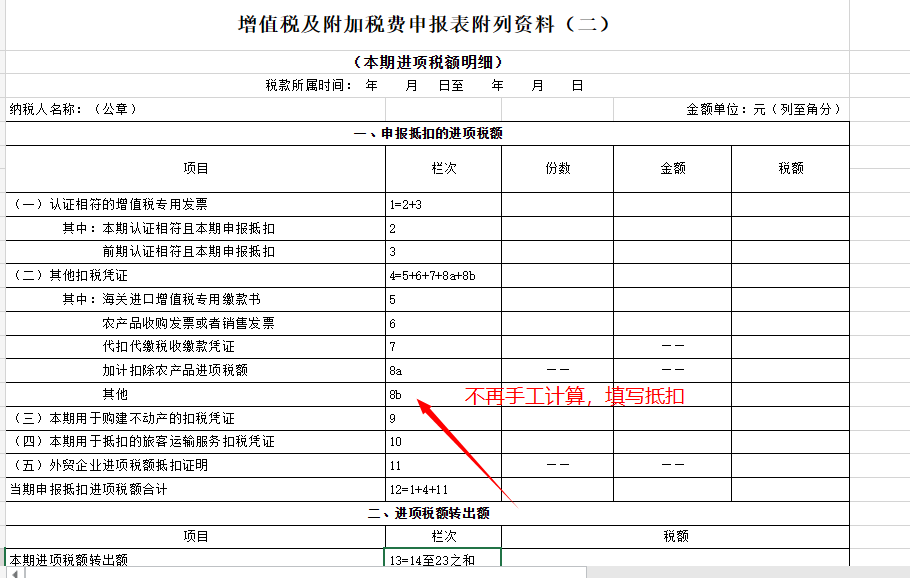Click the horizontal scrollbar left arrow
Viewport: 910px width, 578px height.
(x=15, y=573)
